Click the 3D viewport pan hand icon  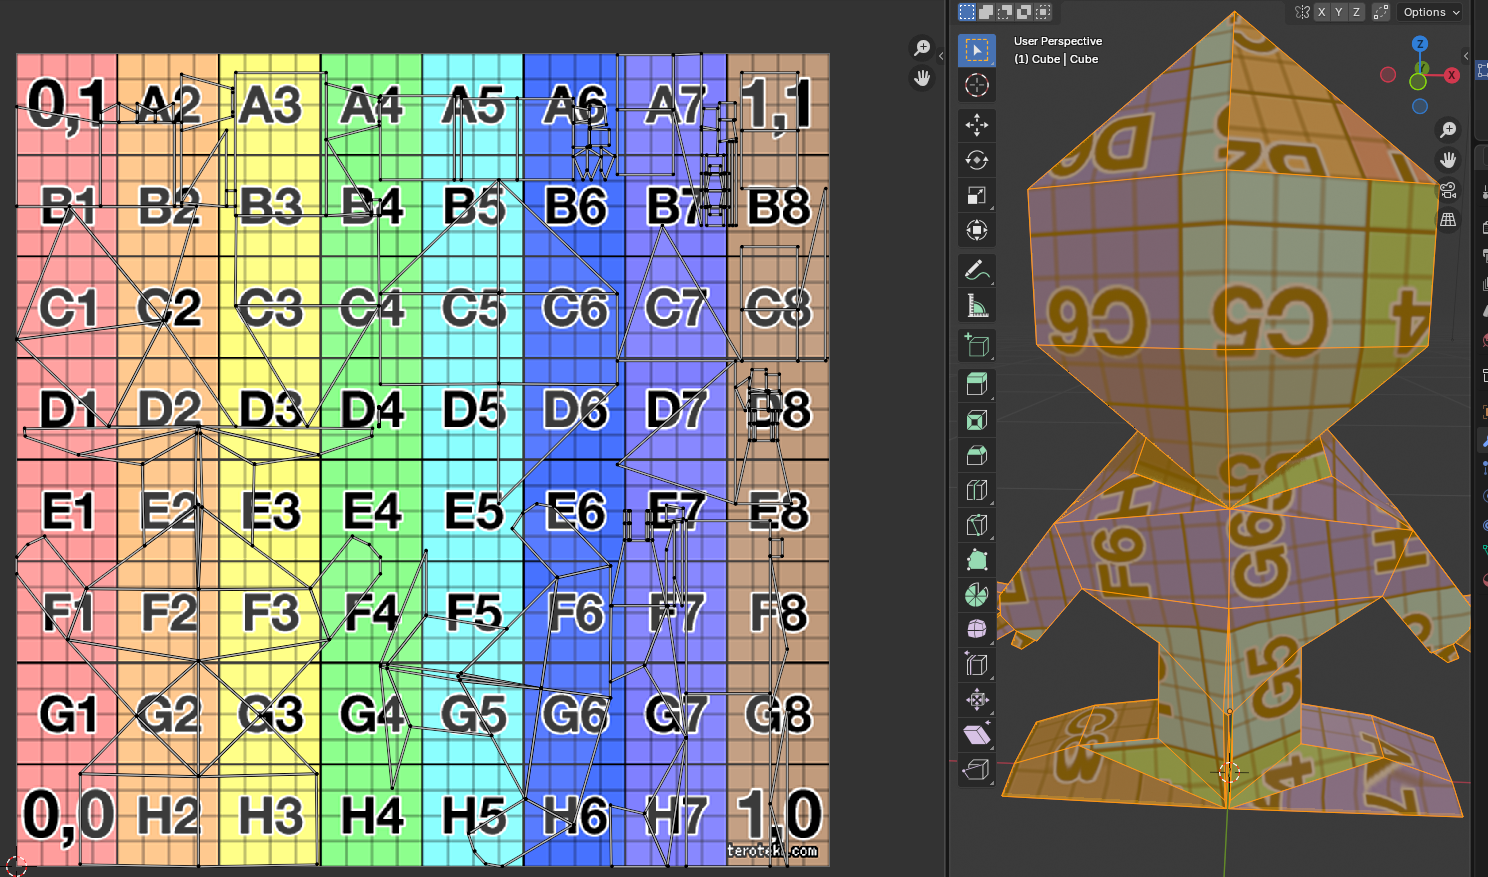point(1447,160)
